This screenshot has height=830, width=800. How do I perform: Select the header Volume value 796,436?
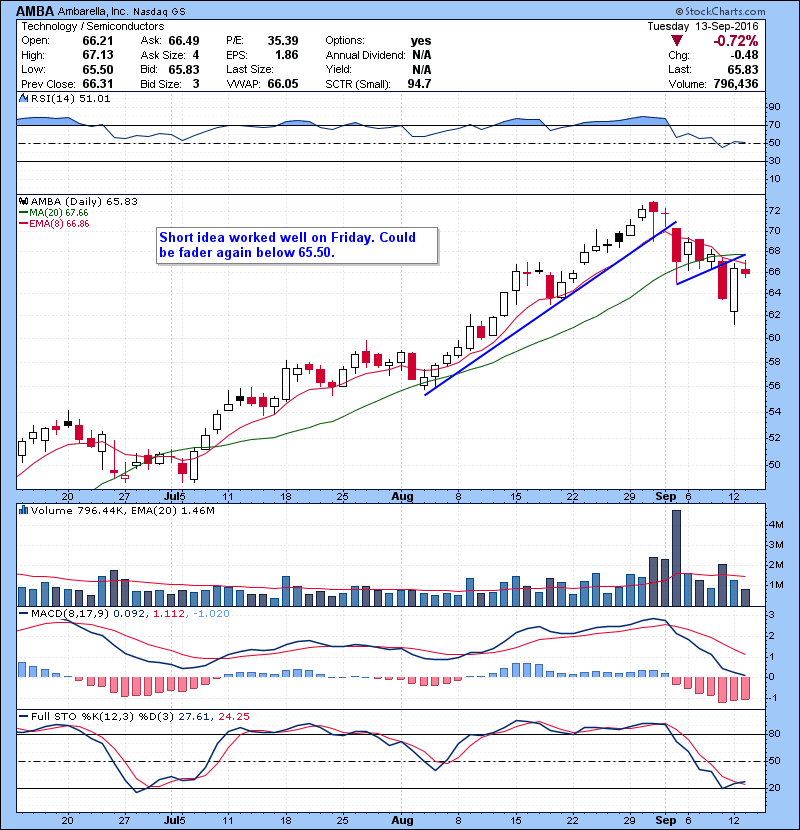(736, 84)
